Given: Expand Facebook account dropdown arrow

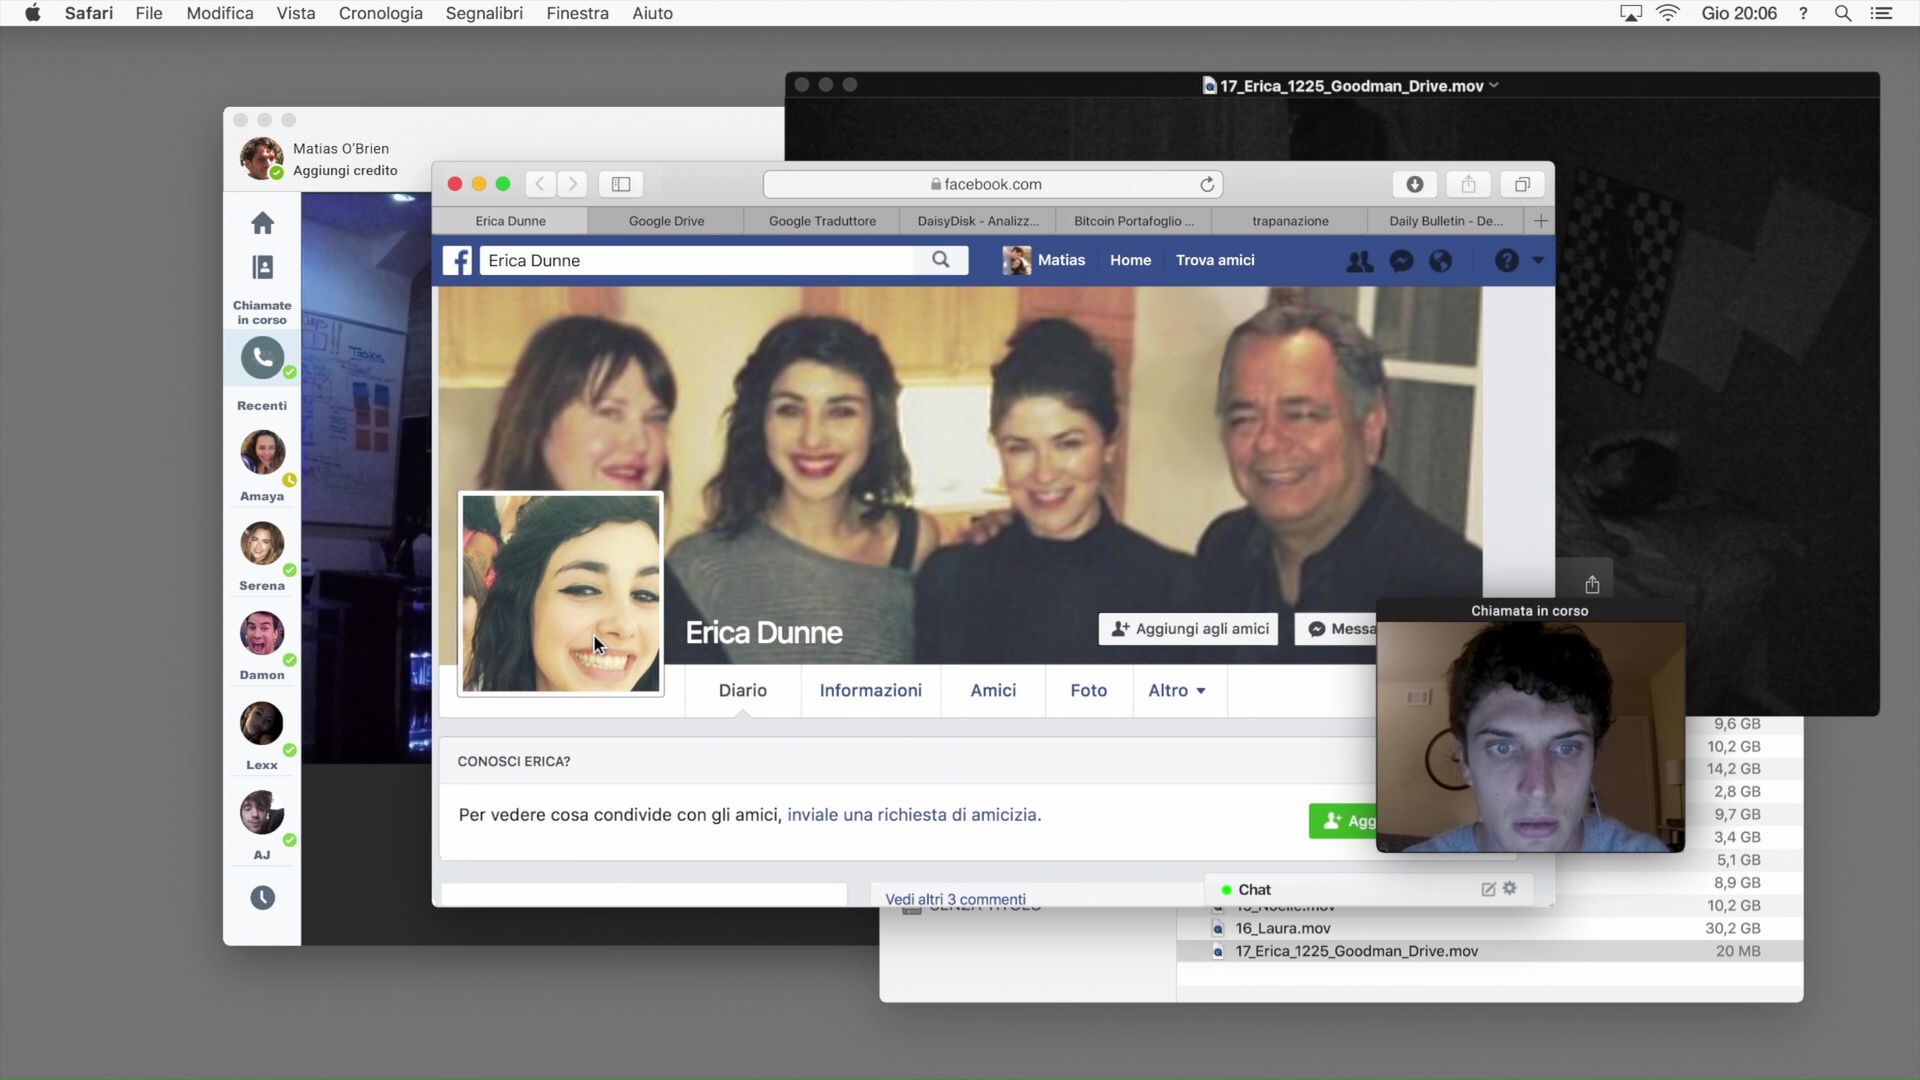Looking at the screenshot, I should 1538,261.
